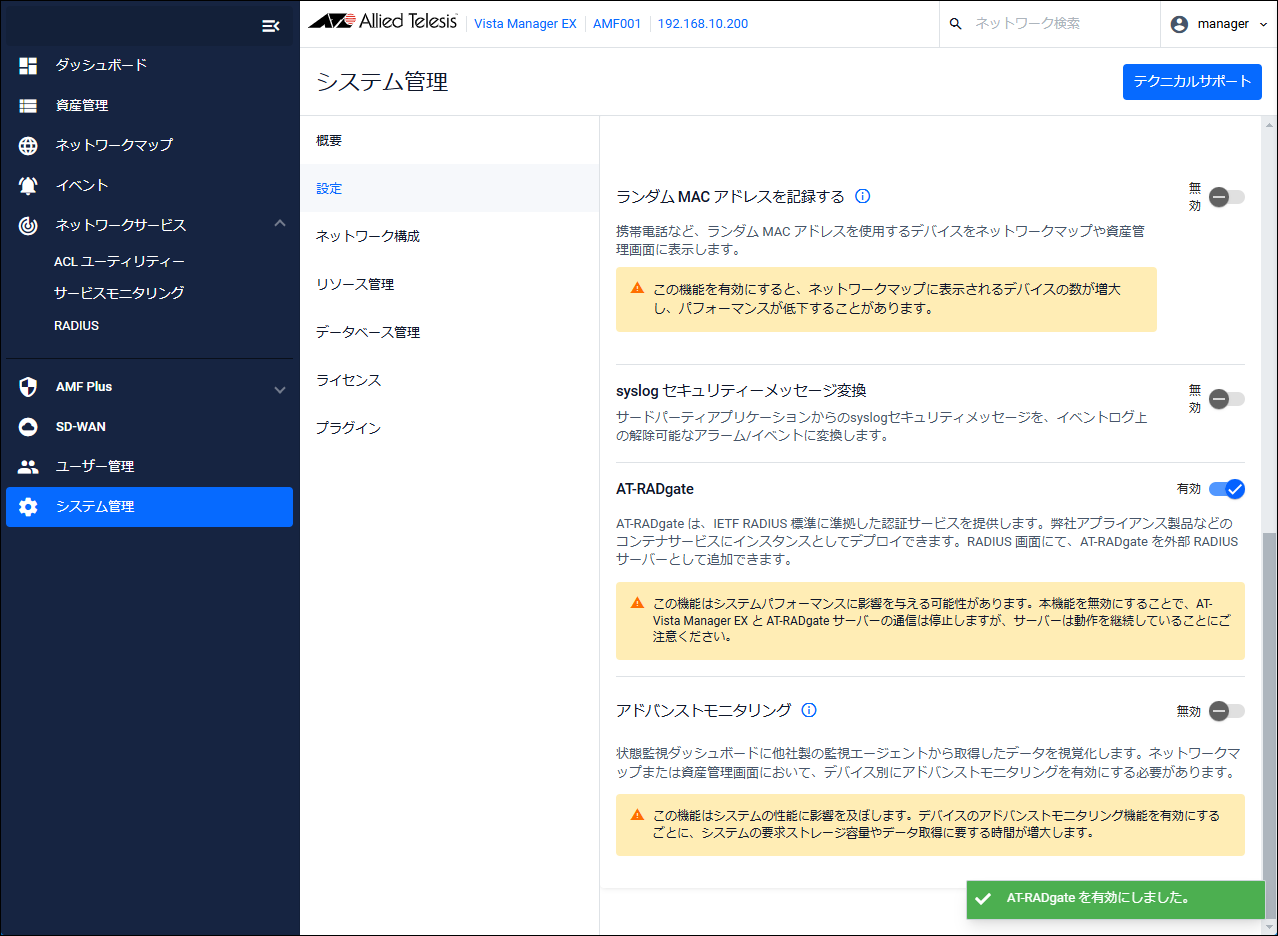Screen dimensions: 1278x936
Task: Click the Vista Manager EX link
Action: pyautogui.click(x=525, y=24)
